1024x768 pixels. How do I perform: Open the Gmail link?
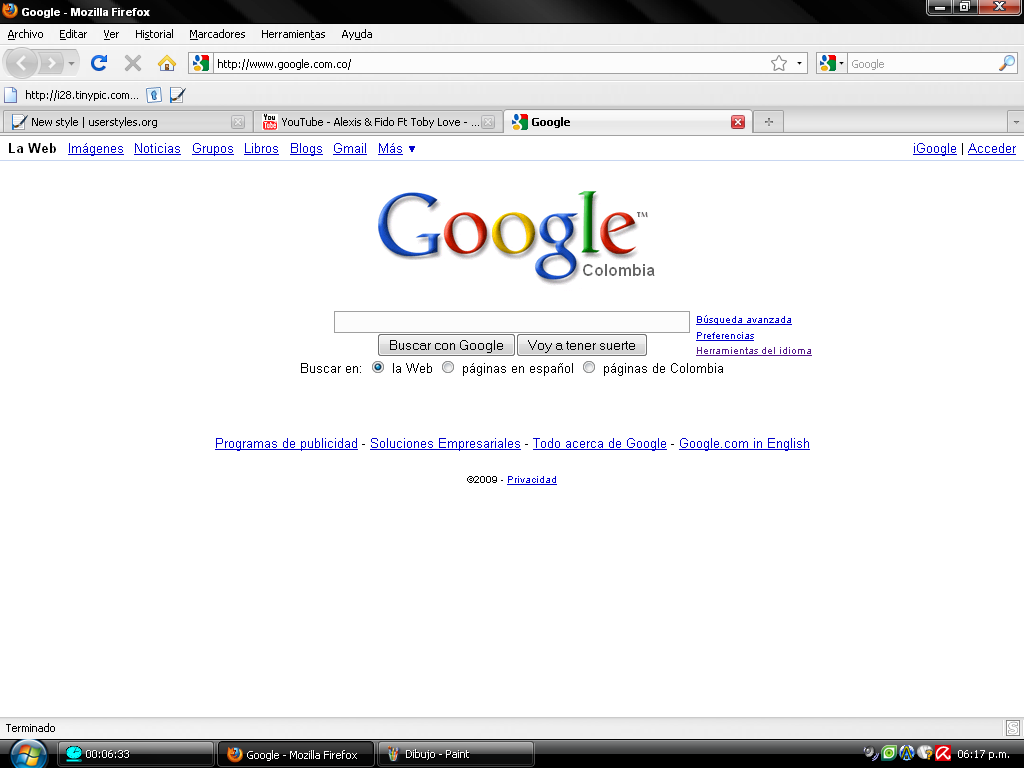click(x=350, y=149)
